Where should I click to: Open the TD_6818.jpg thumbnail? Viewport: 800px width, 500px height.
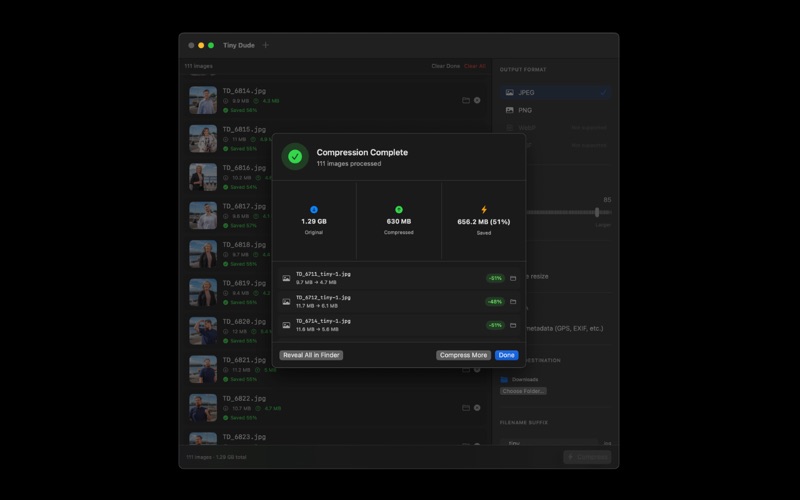[x=203, y=254]
